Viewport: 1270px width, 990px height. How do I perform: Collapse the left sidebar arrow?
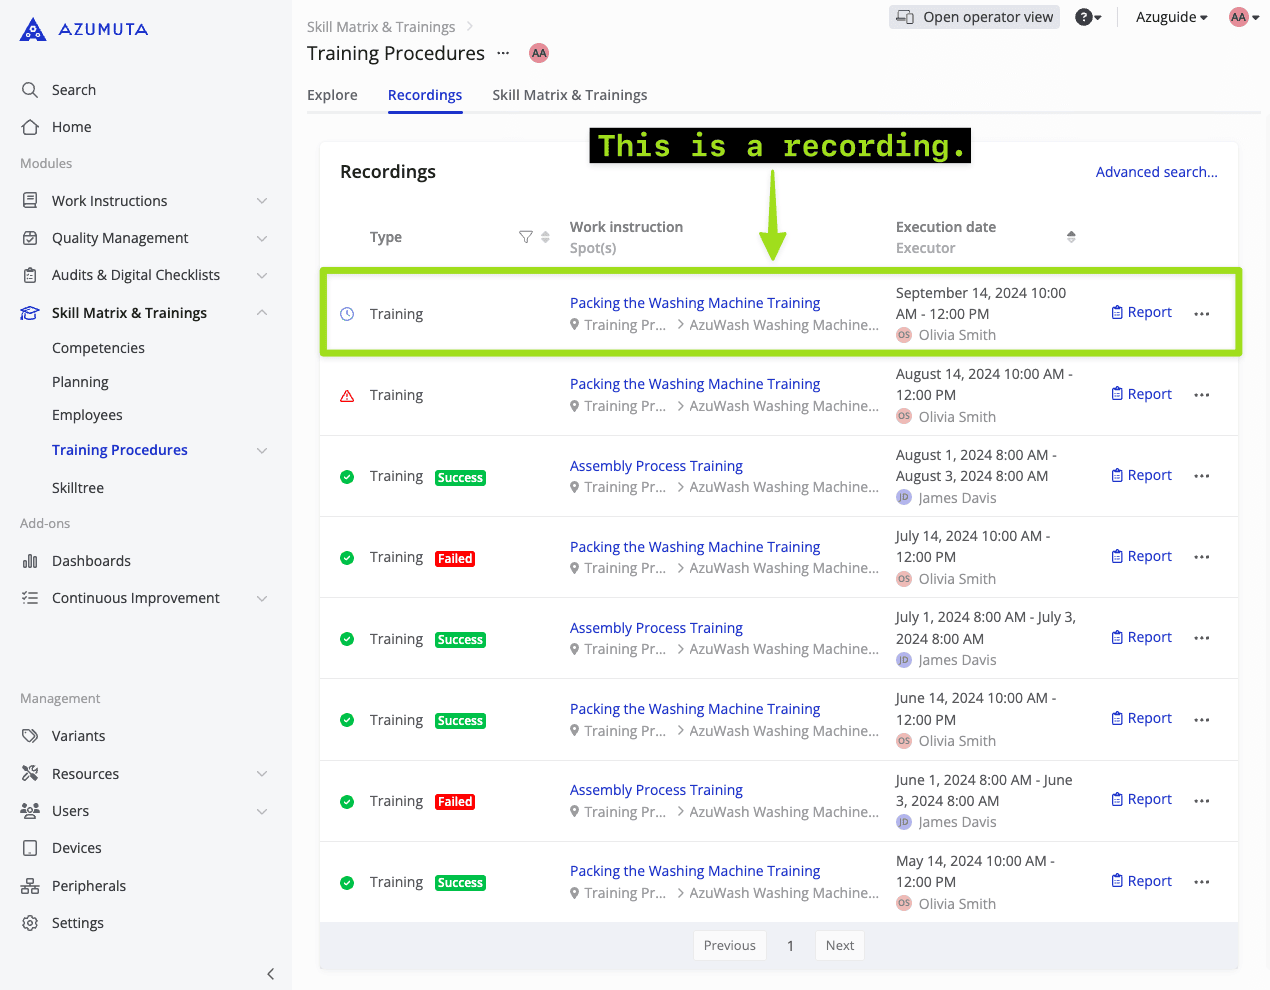tap(270, 974)
